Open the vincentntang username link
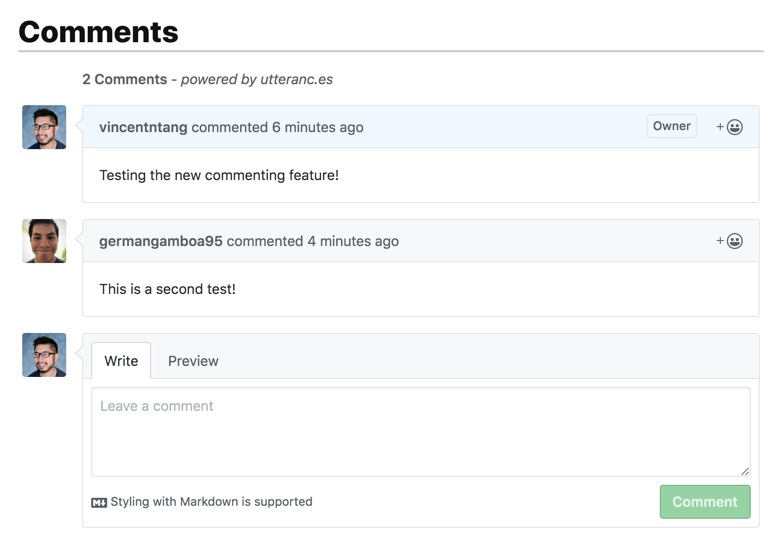 [x=143, y=127]
